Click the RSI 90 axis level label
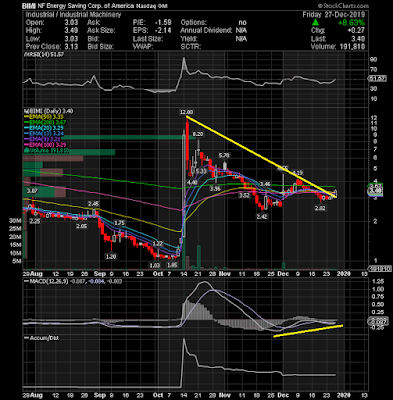393x400 pixels. tap(374, 60)
